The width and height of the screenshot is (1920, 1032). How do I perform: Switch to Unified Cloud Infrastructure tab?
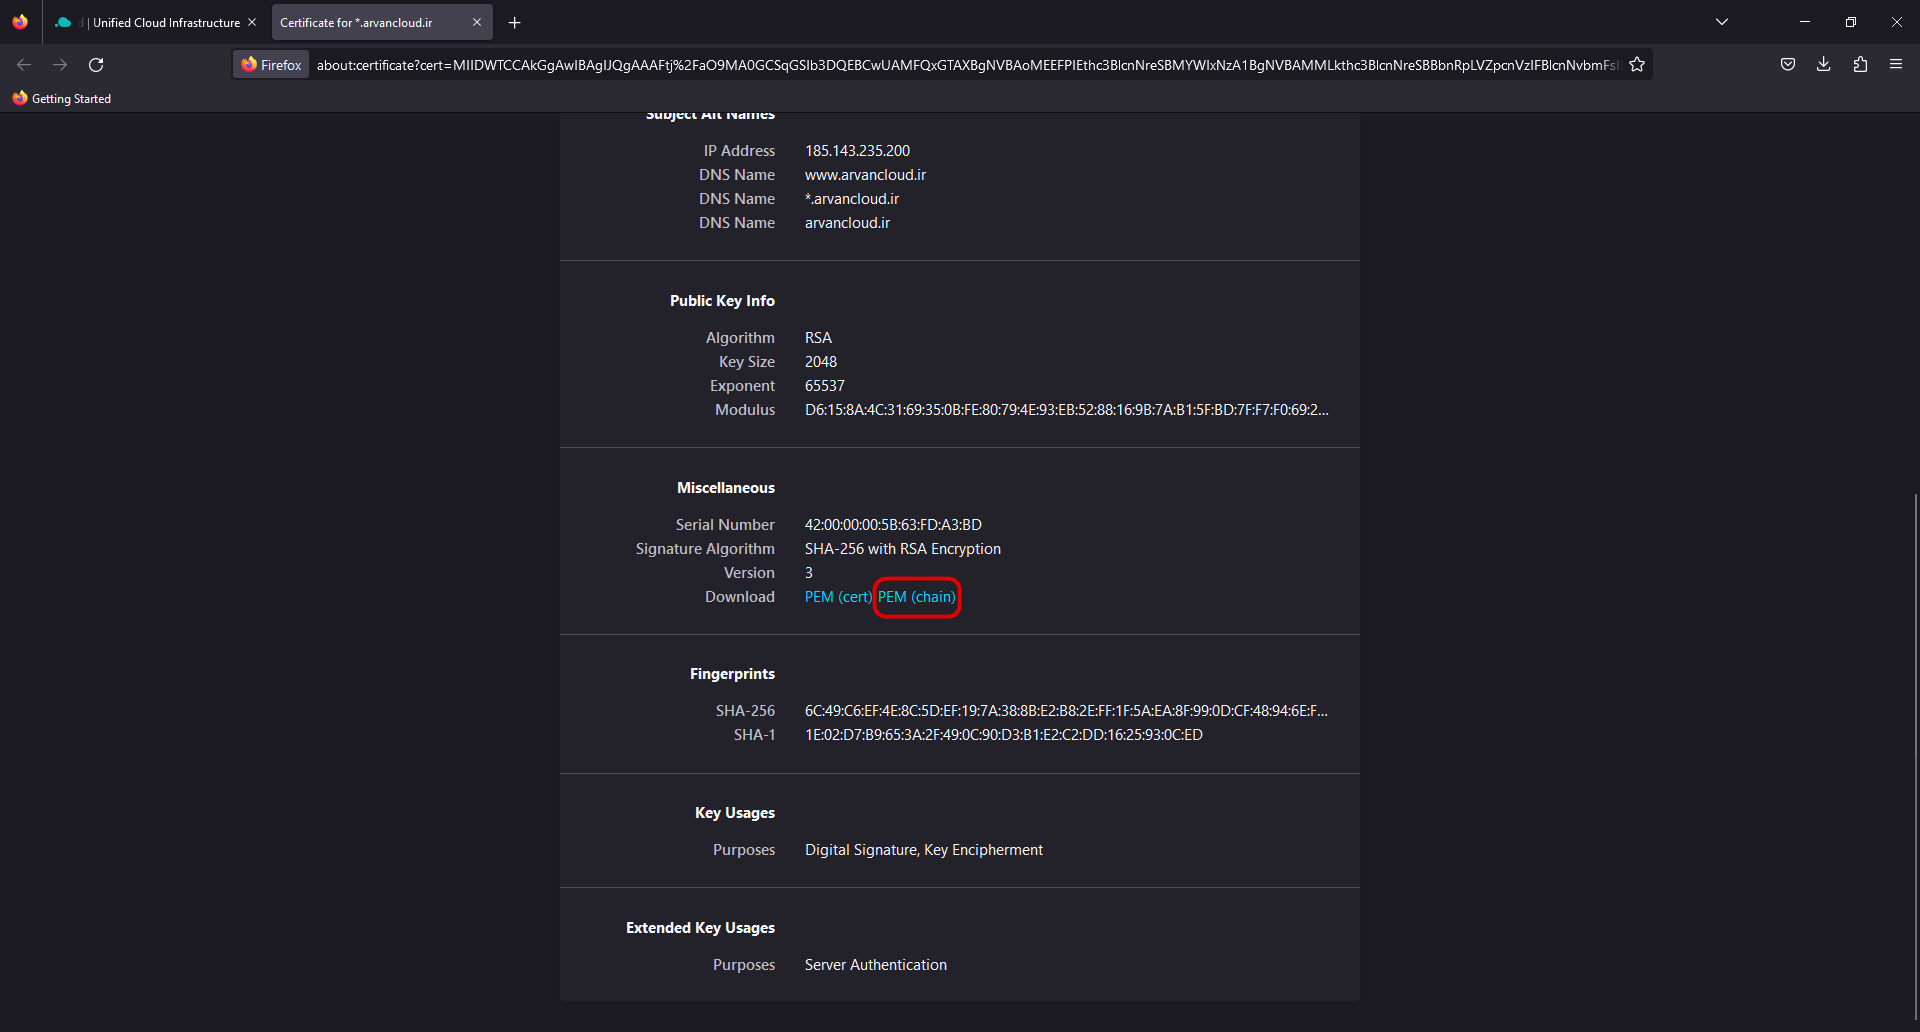(x=160, y=23)
